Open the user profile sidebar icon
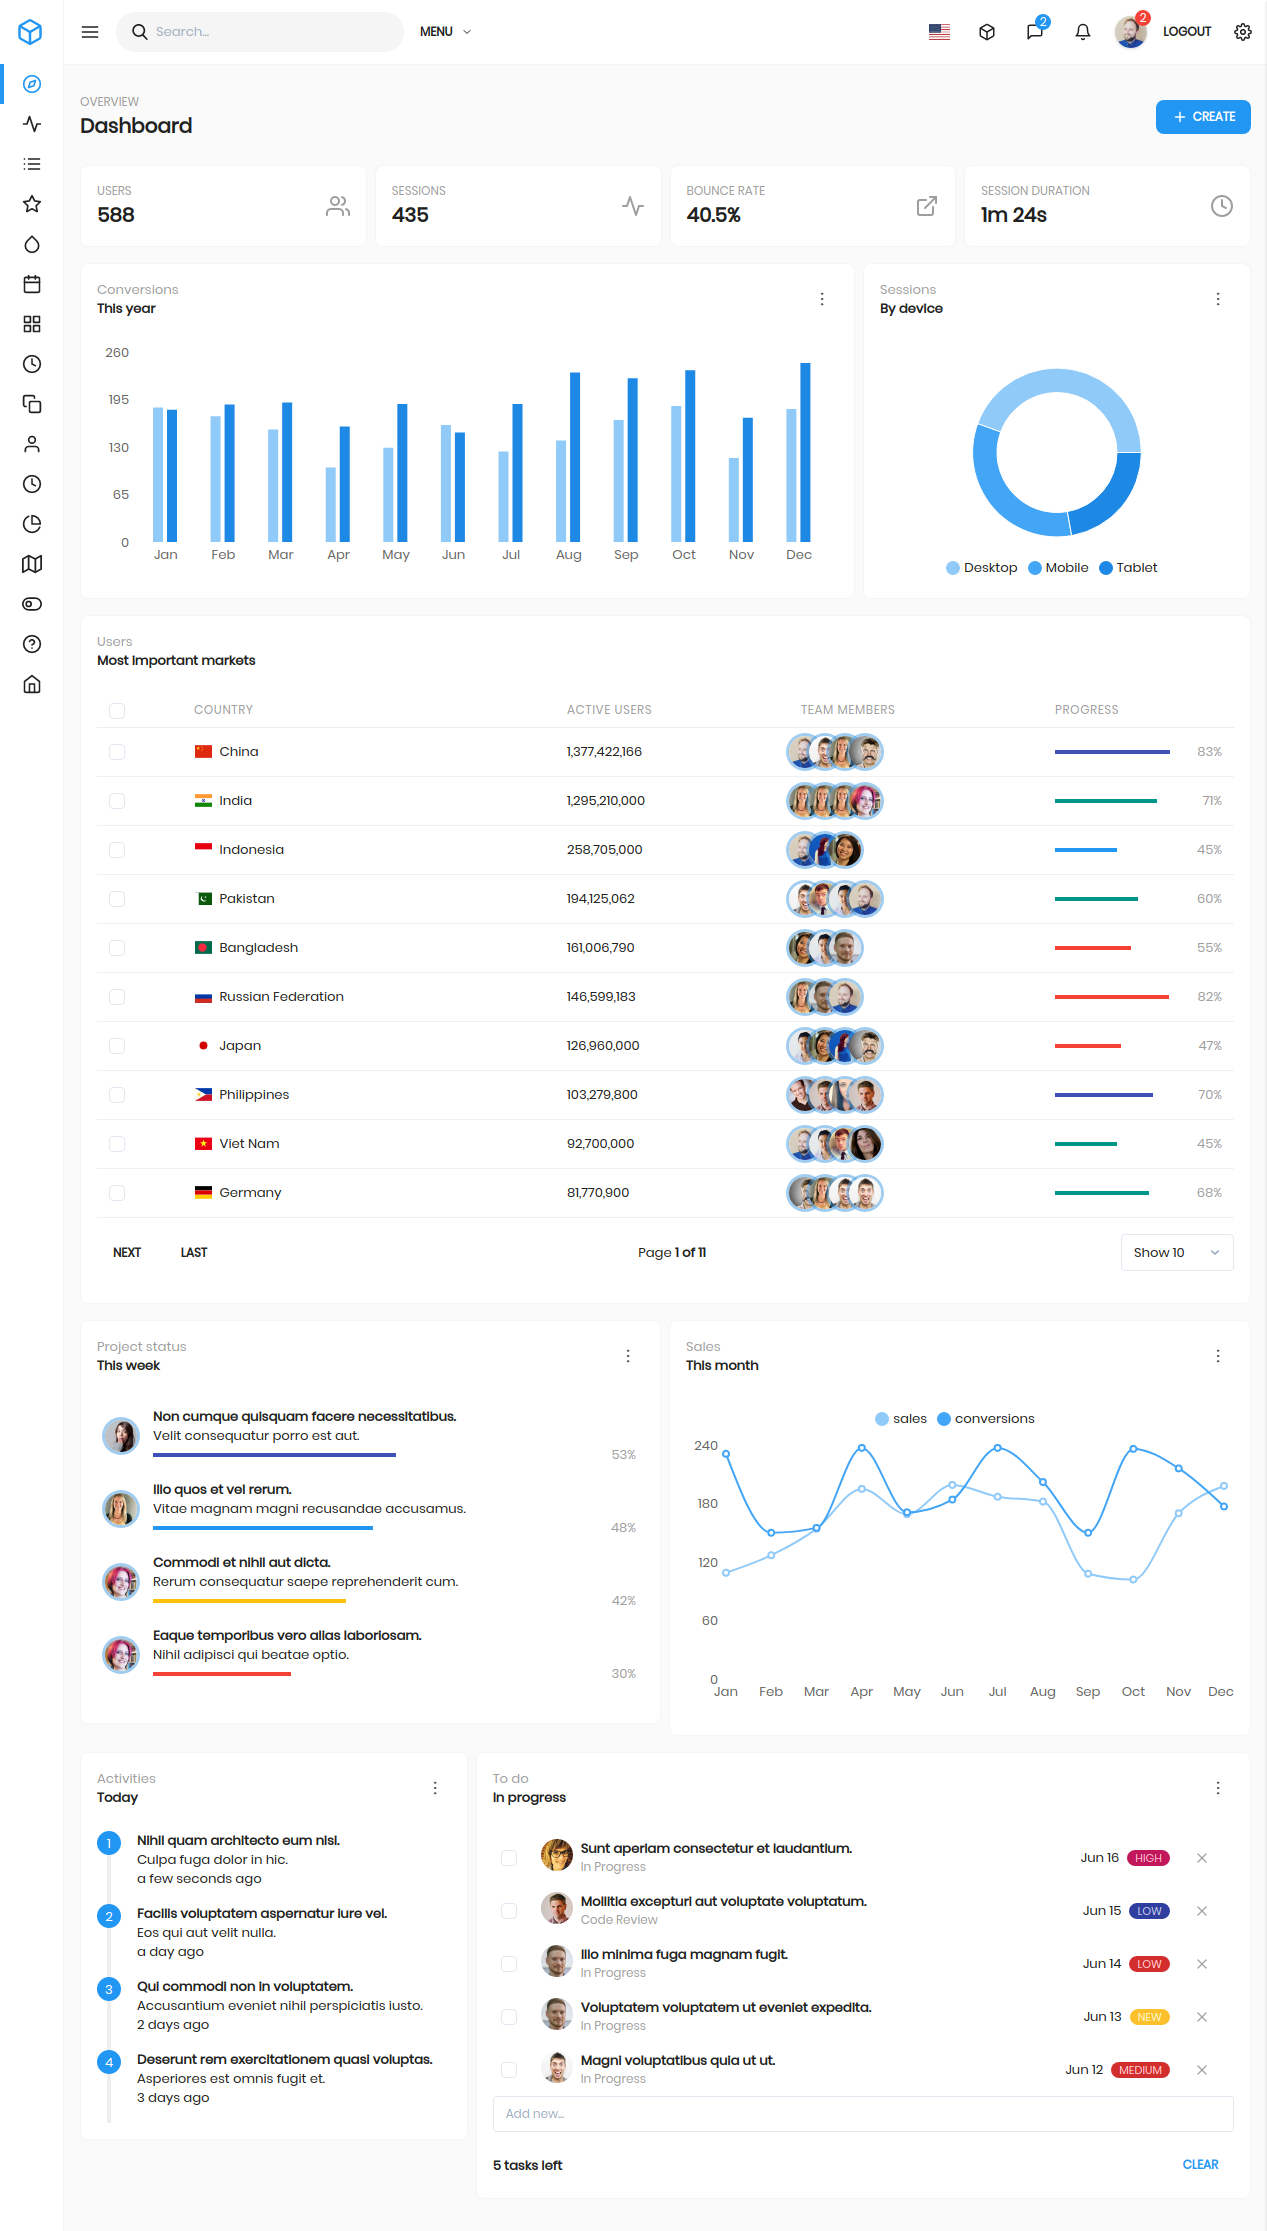Viewport: 1267px width, 2231px height. (x=32, y=444)
